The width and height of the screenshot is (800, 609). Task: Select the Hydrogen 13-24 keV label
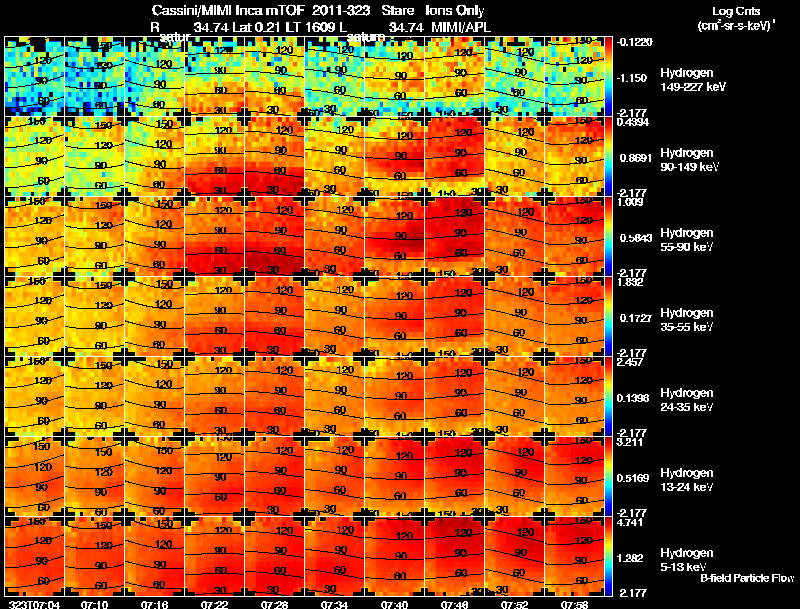pos(687,480)
